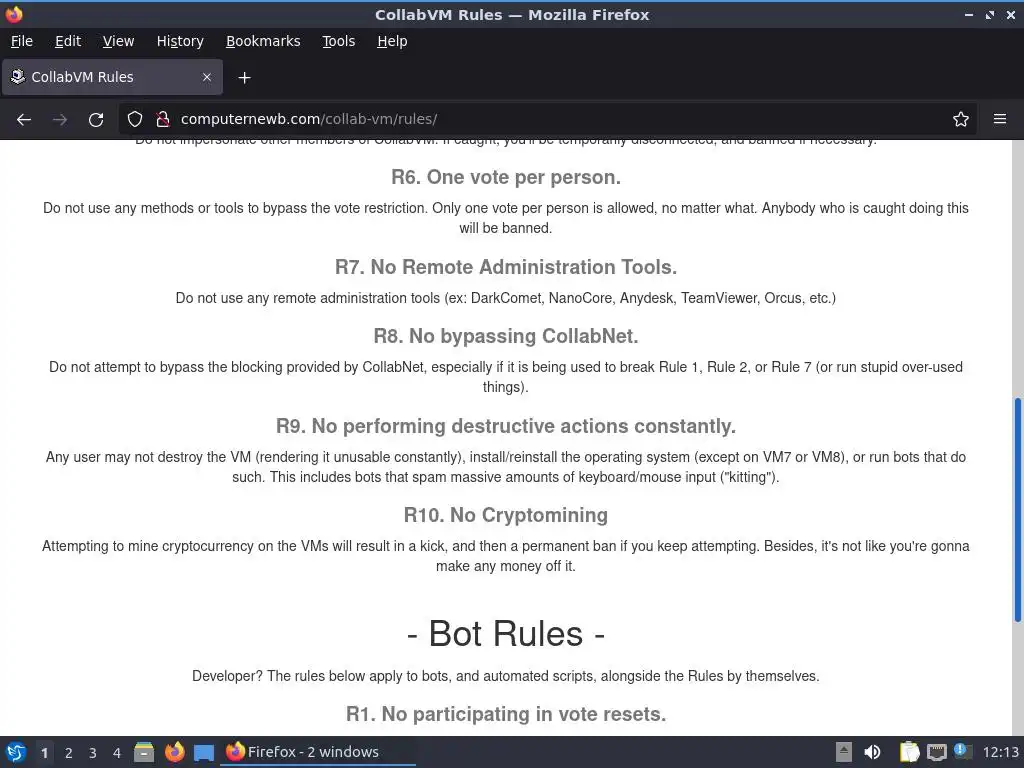Switch to virtual desktop 2
The image size is (1024, 768).
[x=69, y=753]
